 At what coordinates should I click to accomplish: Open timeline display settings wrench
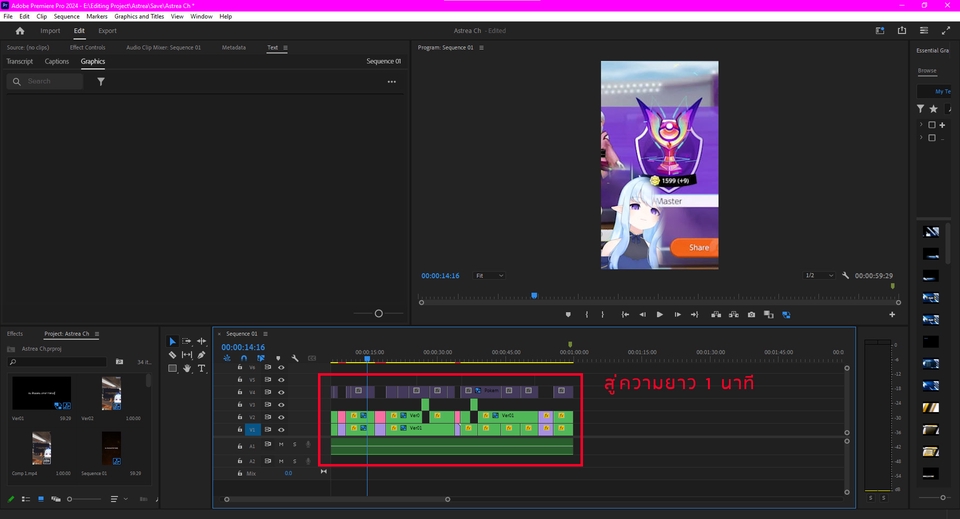pos(295,358)
